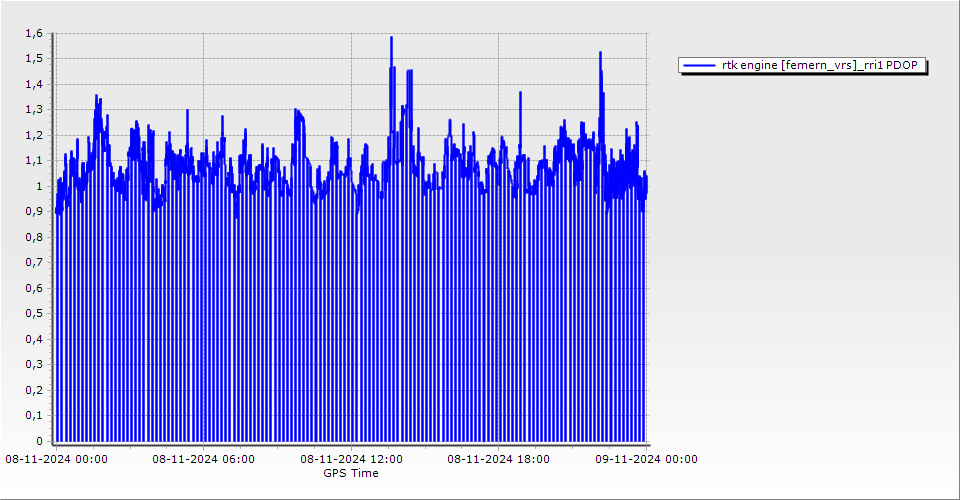Image resolution: width=960 pixels, height=500 pixels.
Task: Click the '1' value label on the Y axis
Action: click(39, 186)
